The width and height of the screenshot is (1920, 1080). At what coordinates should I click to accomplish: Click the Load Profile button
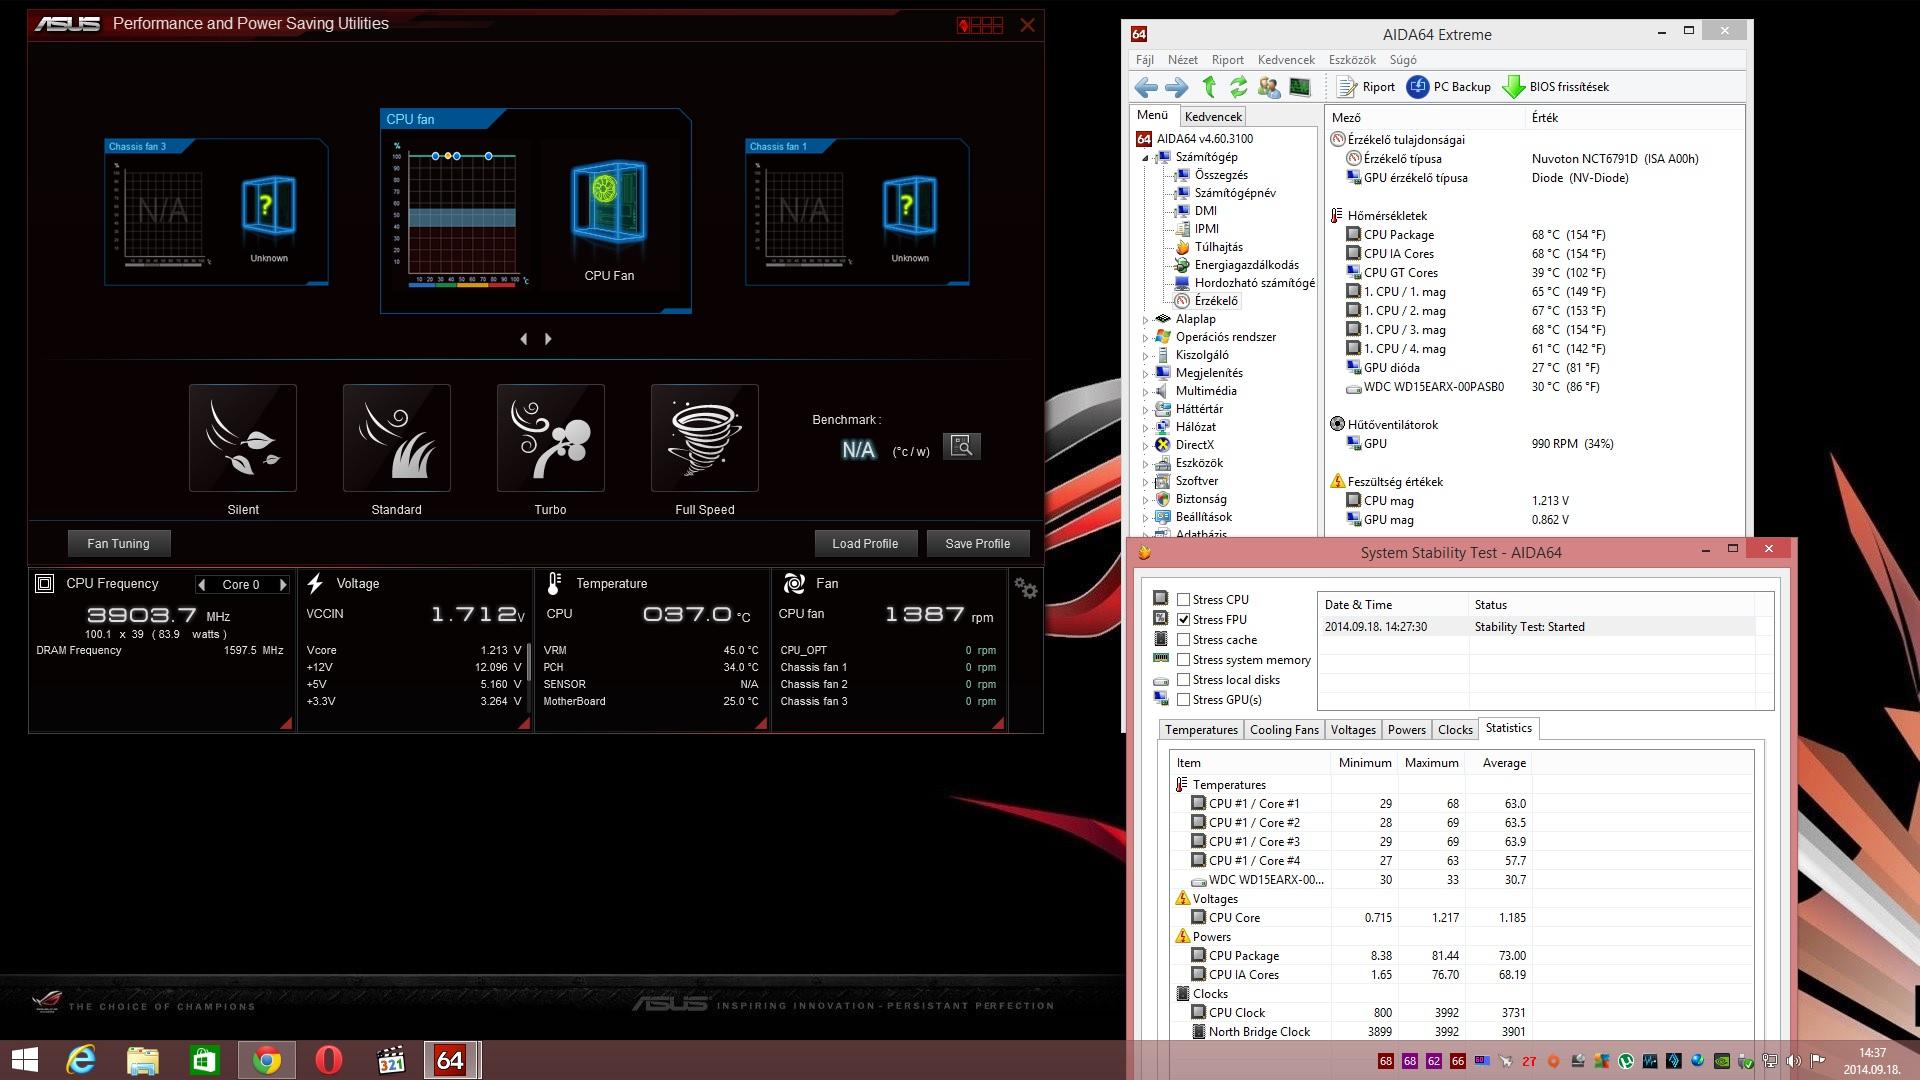pos(865,544)
